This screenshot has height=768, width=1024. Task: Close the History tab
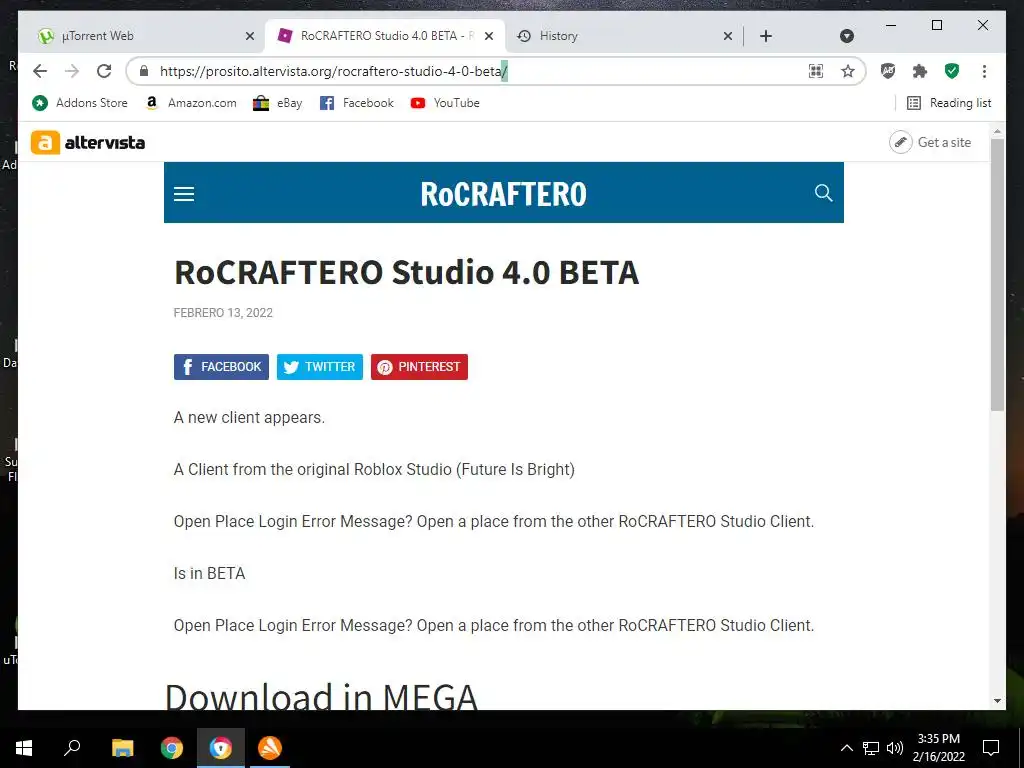pos(728,36)
